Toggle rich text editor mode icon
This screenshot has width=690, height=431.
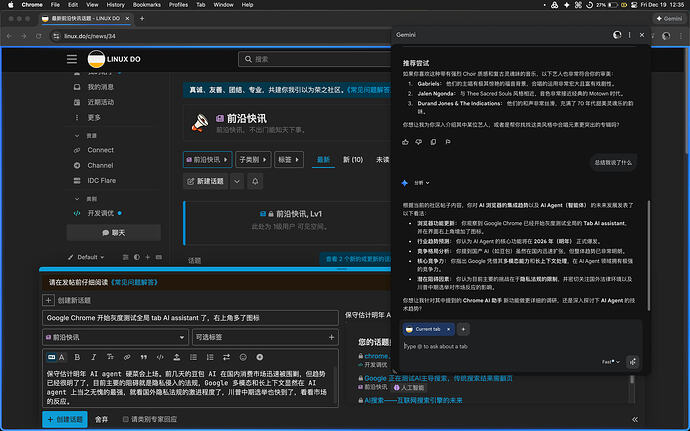tap(56, 357)
